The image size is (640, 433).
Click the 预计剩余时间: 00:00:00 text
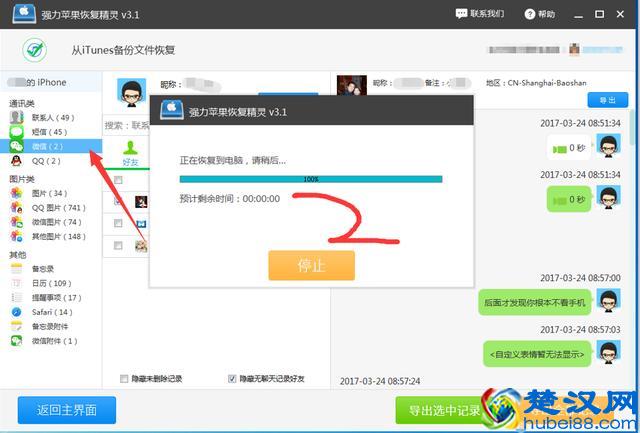coord(230,199)
